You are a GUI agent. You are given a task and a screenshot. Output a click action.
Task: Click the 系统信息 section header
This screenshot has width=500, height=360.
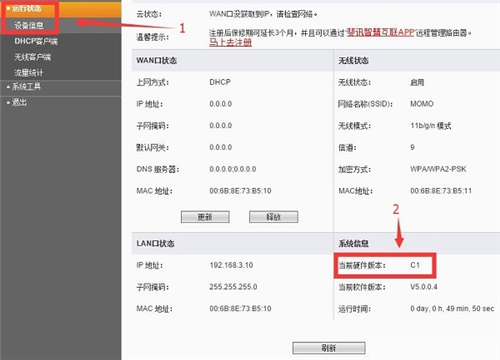click(x=353, y=243)
